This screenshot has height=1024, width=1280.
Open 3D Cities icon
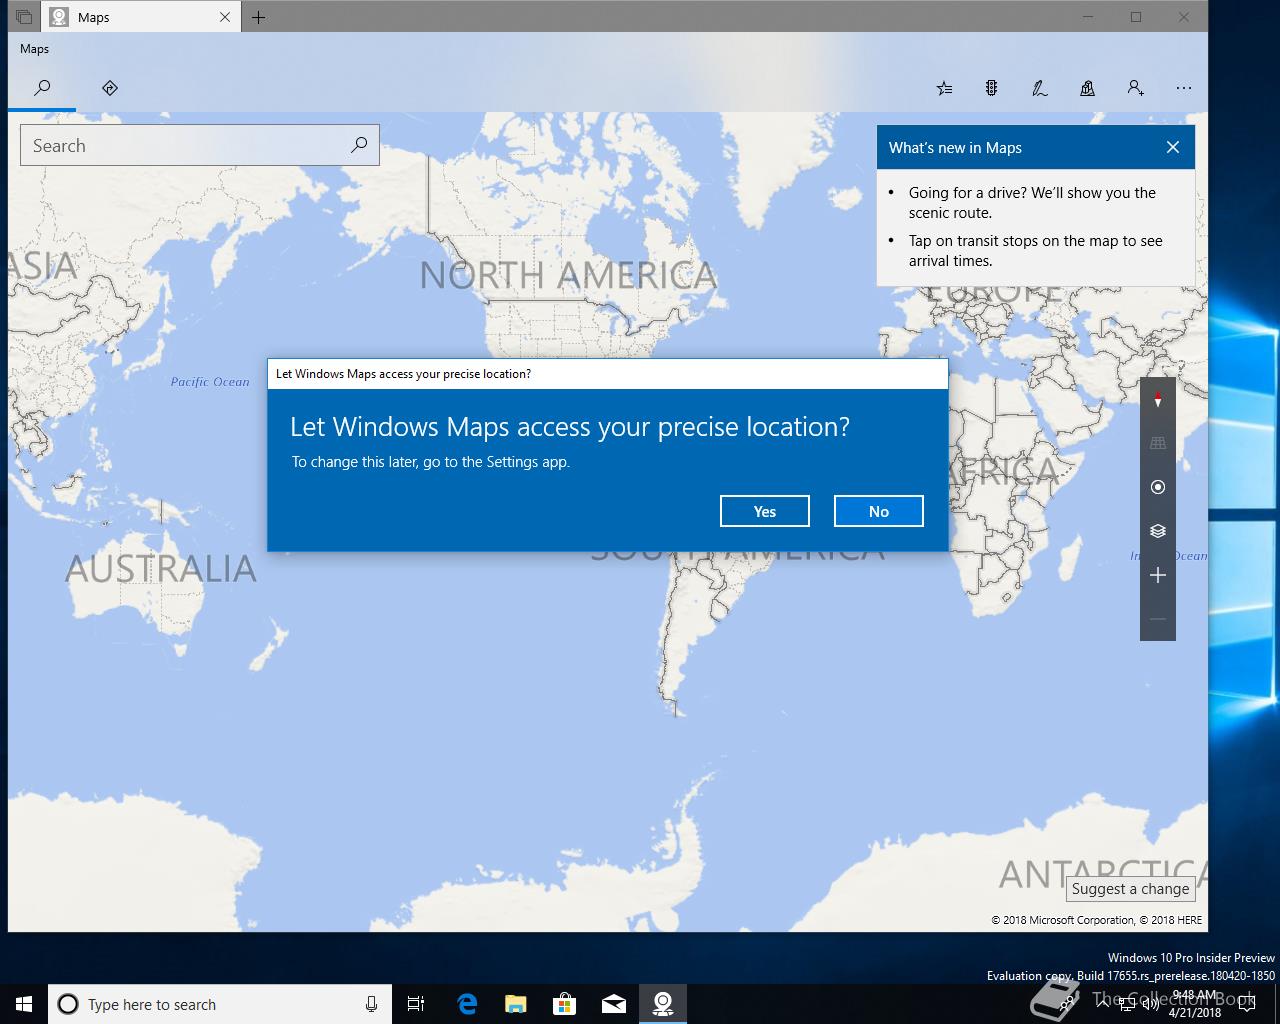point(1087,88)
